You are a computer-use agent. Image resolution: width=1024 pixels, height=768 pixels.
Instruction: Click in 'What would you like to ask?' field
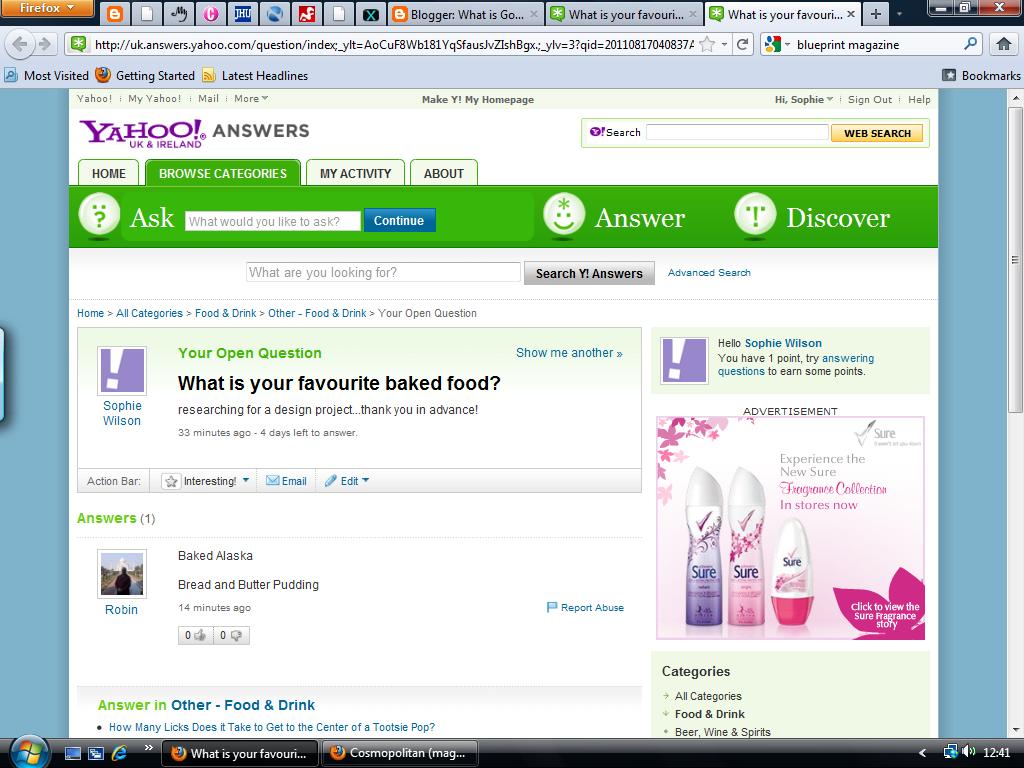click(272, 221)
